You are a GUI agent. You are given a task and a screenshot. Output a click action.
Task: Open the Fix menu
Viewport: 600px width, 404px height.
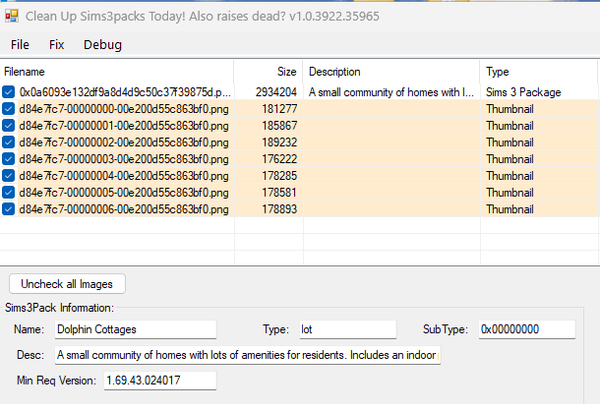pyautogui.click(x=57, y=45)
